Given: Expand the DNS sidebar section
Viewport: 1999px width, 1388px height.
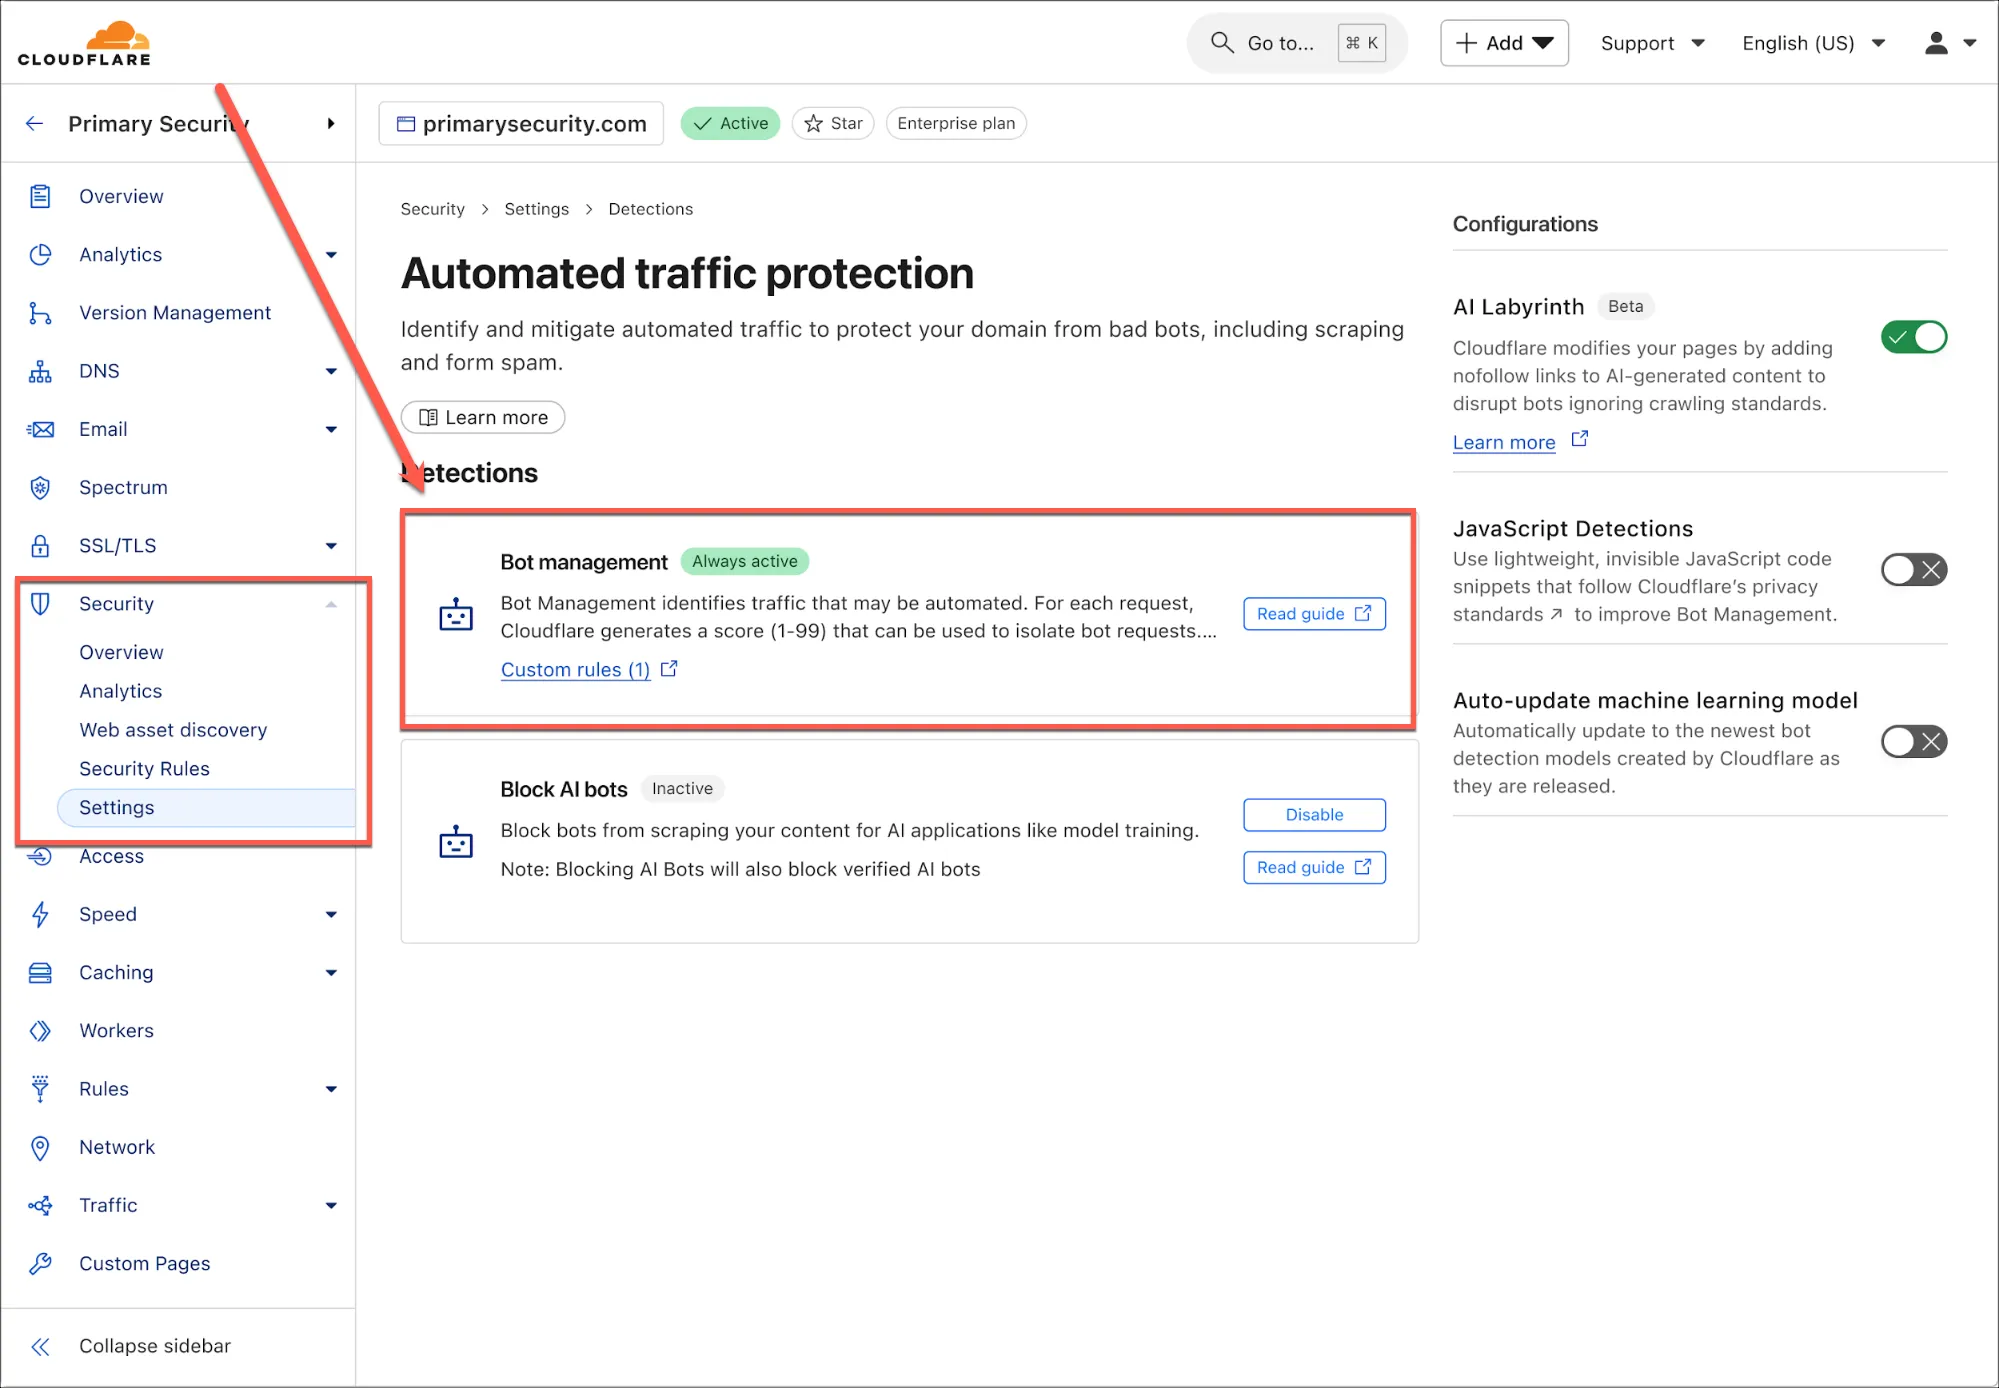Looking at the screenshot, I should coord(331,371).
